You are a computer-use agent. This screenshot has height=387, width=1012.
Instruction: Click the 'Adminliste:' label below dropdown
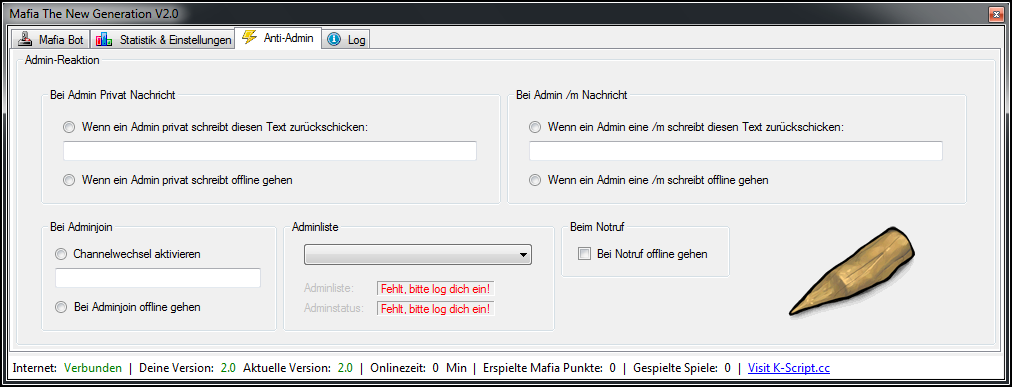(x=328, y=289)
